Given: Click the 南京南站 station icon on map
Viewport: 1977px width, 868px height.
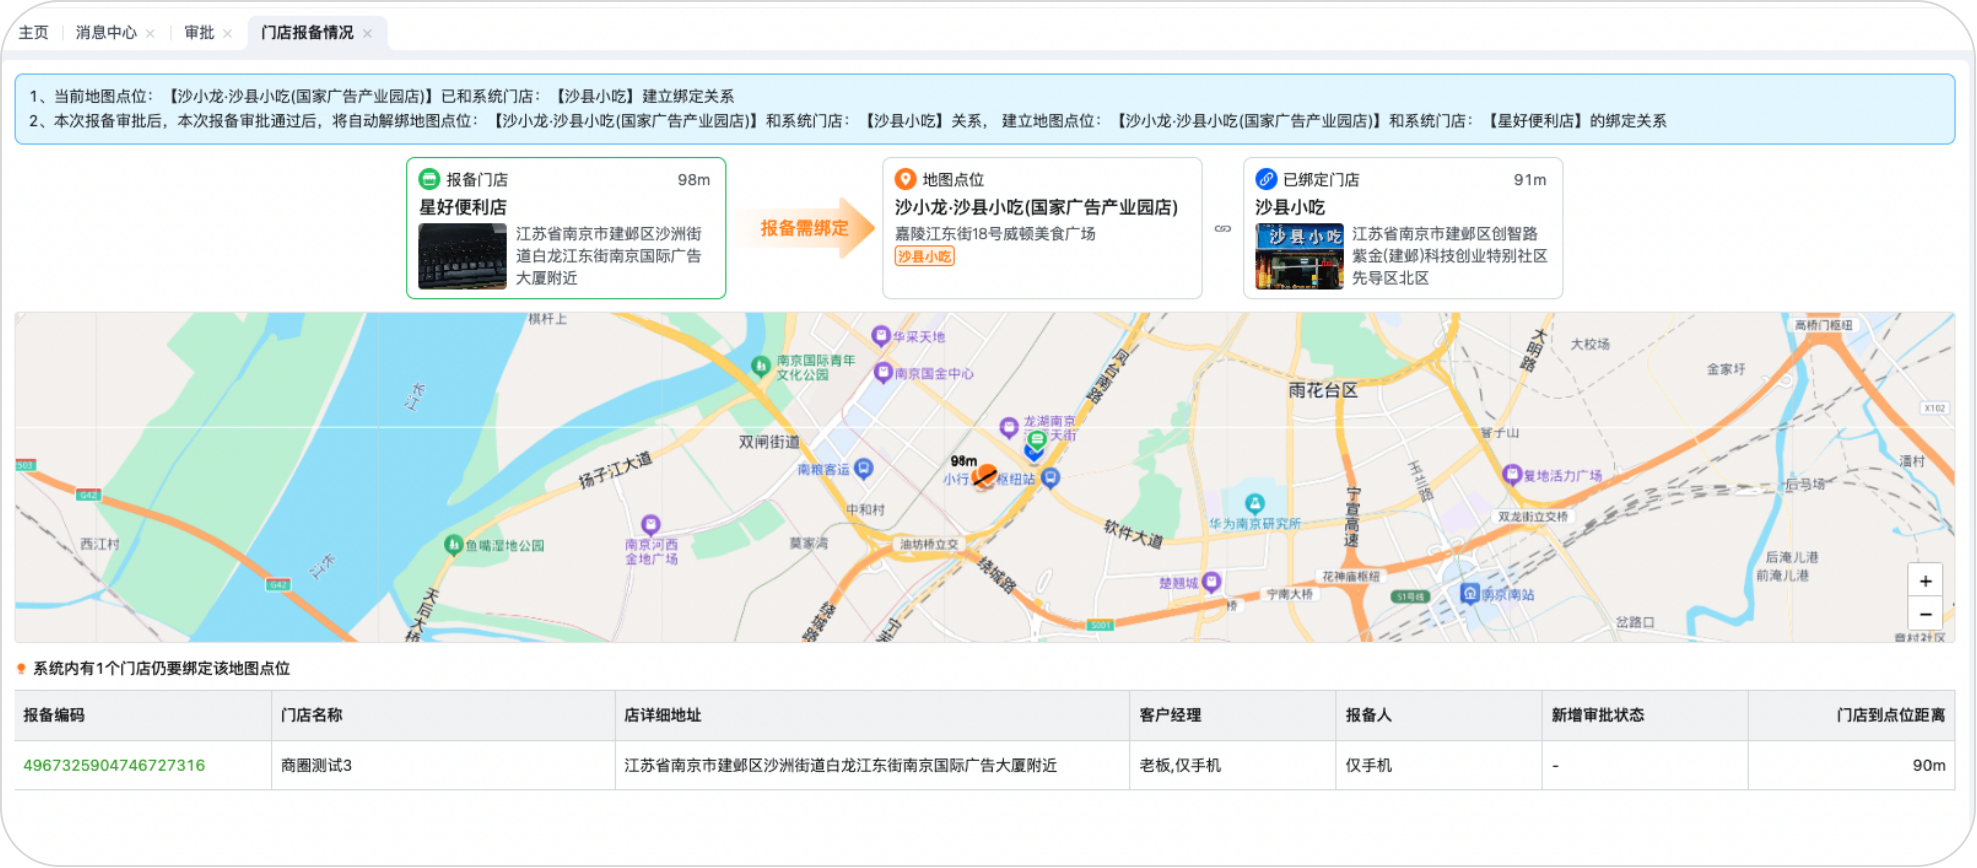Looking at the screenshot, I should (x=1470, y=593).
